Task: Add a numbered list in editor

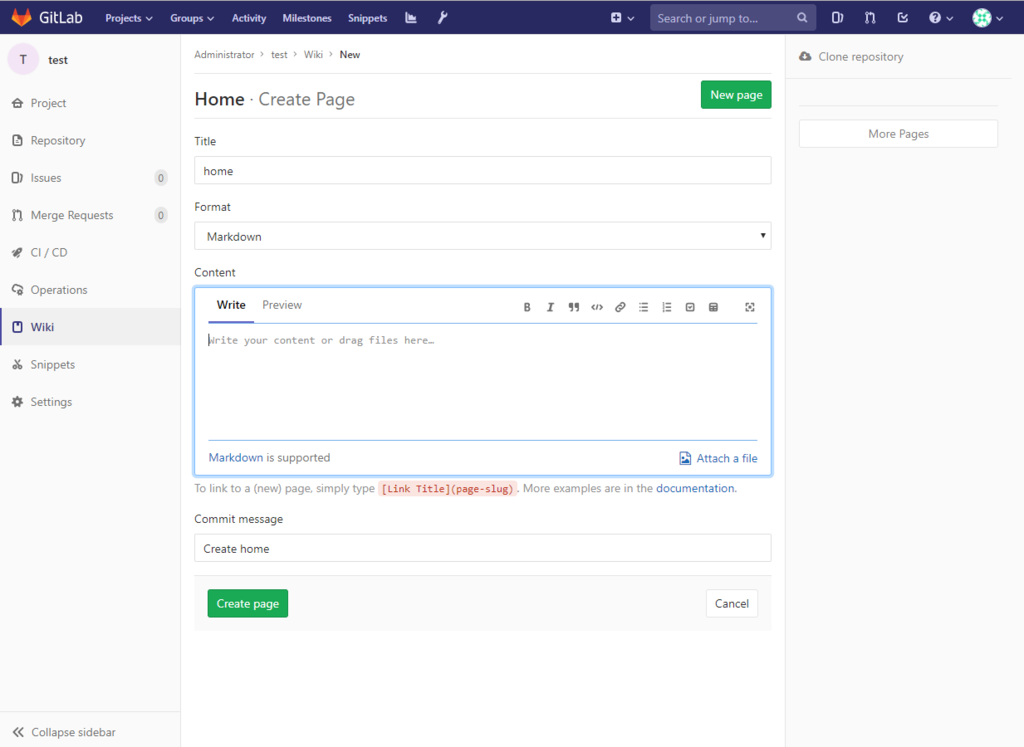Action: [x=667, y=307]
